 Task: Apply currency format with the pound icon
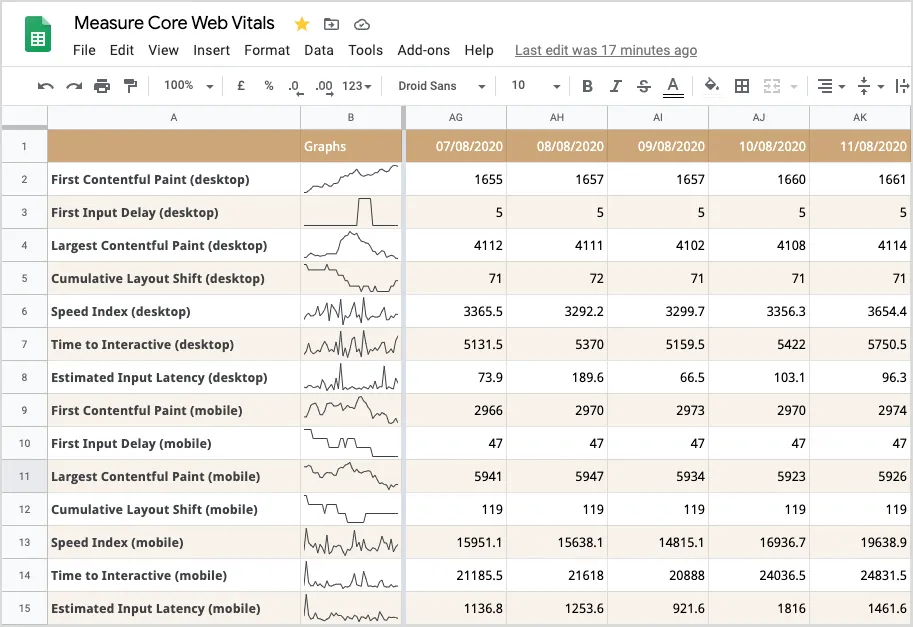[240, 86]
